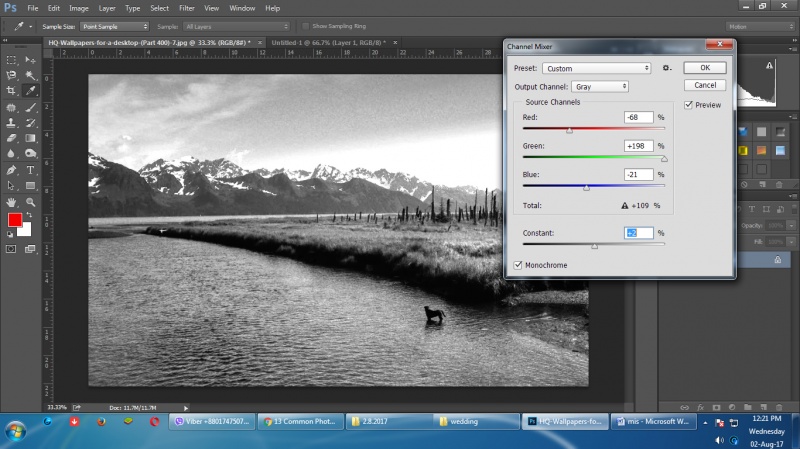Select the Rectangular Marquee tool
The height and width of the screenshot is (449, 800).
tap(11, 59)
